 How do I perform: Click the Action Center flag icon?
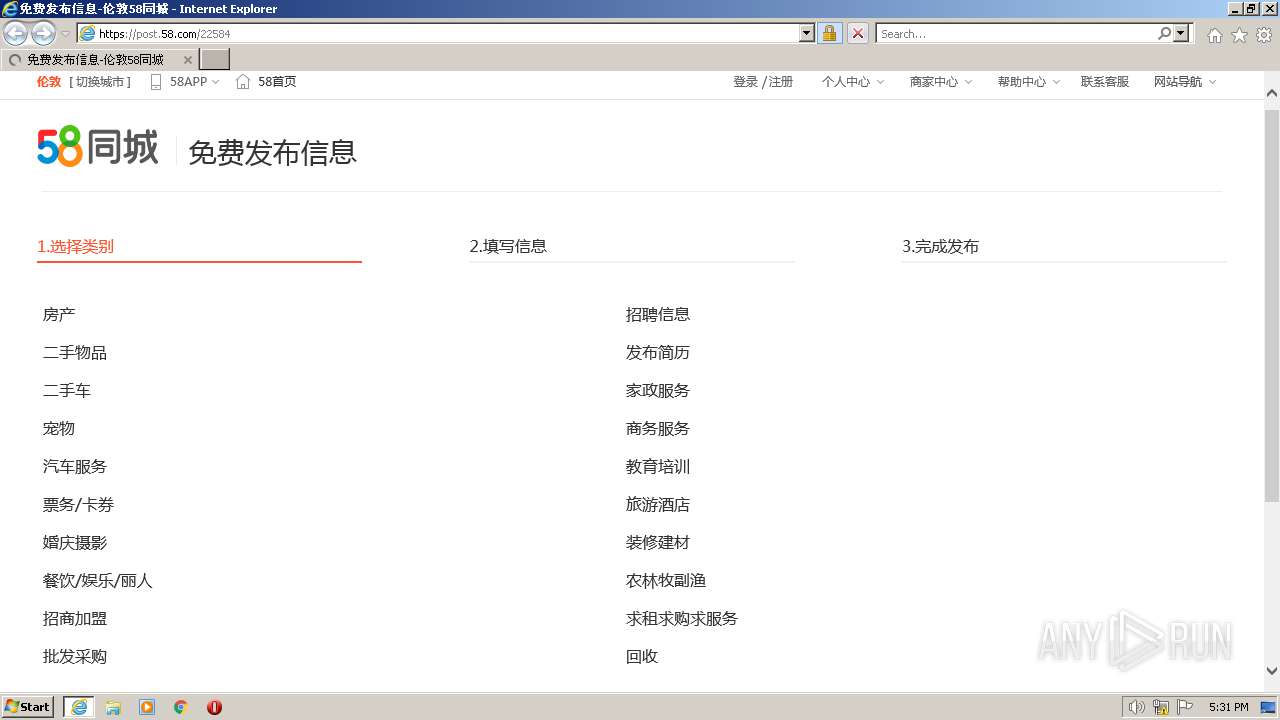pyautogui.click(x=1185, y=707)
